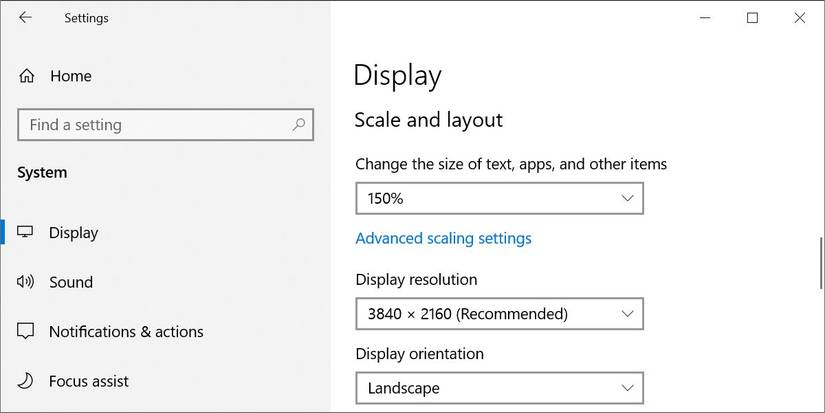
Task: Open the Landscape orientation dropdown
Action: click(x=498, y=388)
